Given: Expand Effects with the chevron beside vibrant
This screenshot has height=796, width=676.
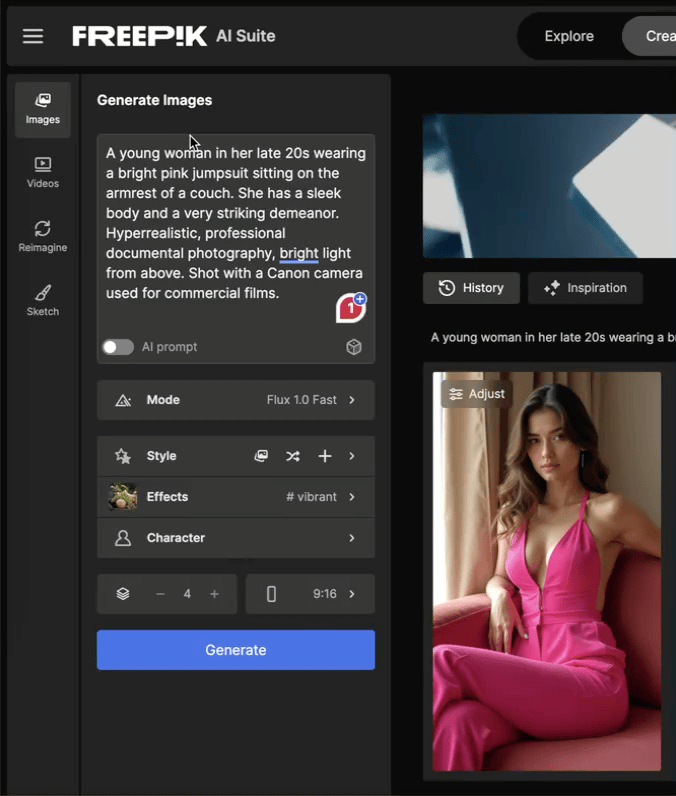Looking at the screenshot, I should click(352, 496).
